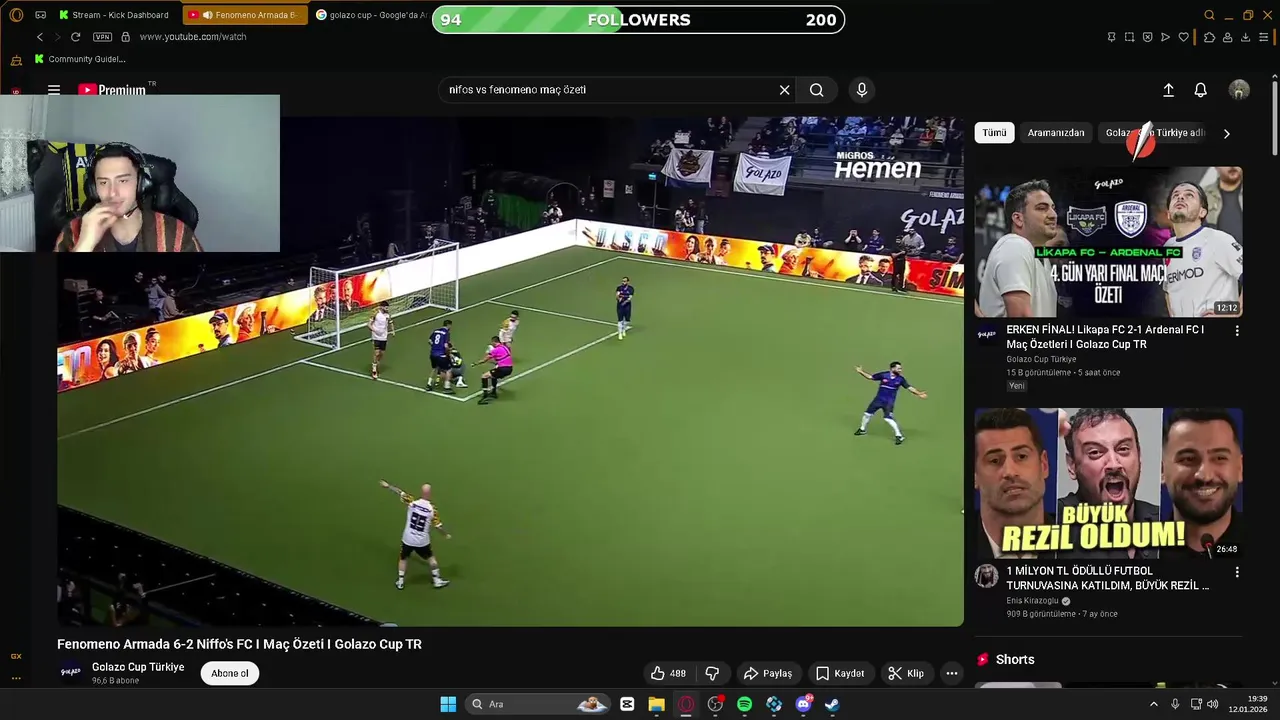Show hidden system tray icons

[1153, 704]
